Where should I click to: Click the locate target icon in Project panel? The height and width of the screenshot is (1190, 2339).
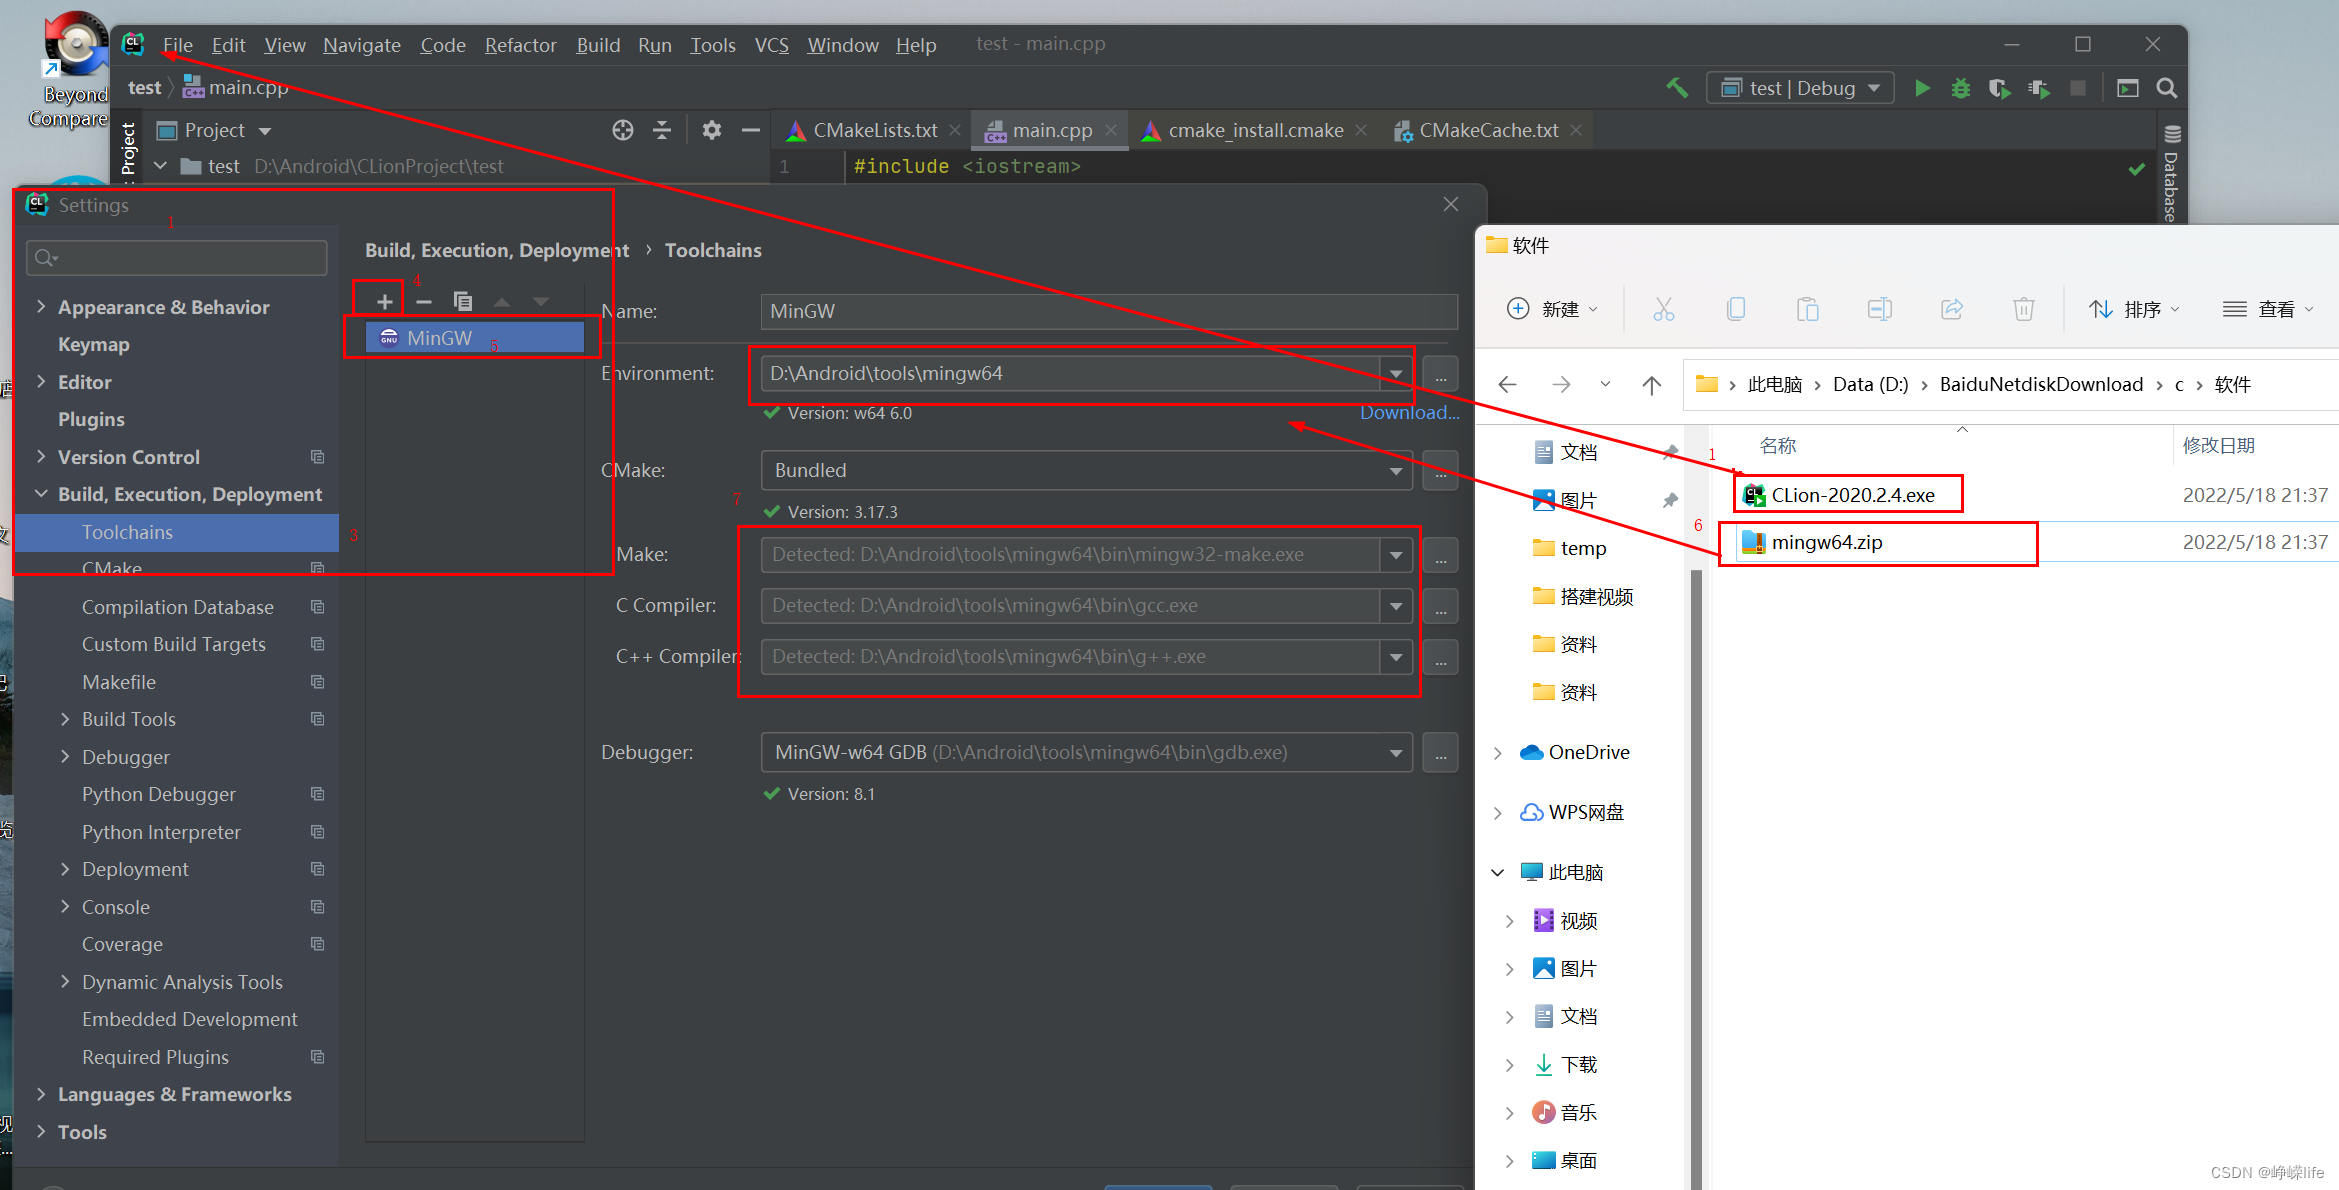click(623, 130)
